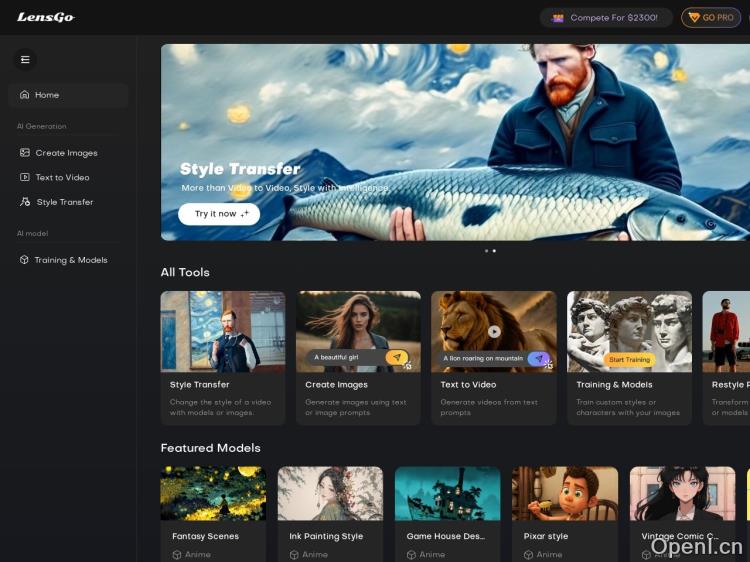The width and height of the screenshot is (750, 562).
Task: Click the diamond icon in GO PRO
Action: 694,18
